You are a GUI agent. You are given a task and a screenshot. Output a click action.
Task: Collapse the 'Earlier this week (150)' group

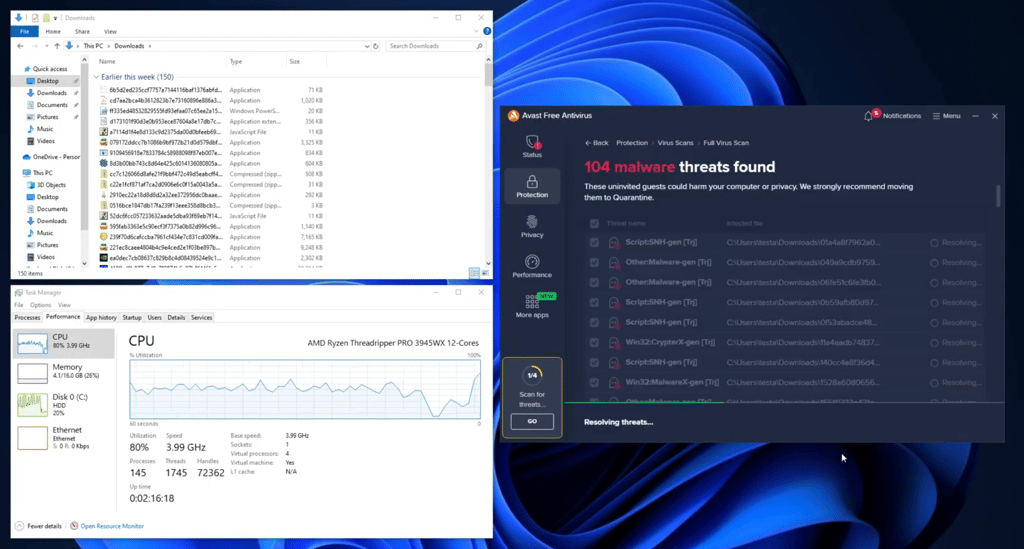pyautogui.click(x=96, y=77)
